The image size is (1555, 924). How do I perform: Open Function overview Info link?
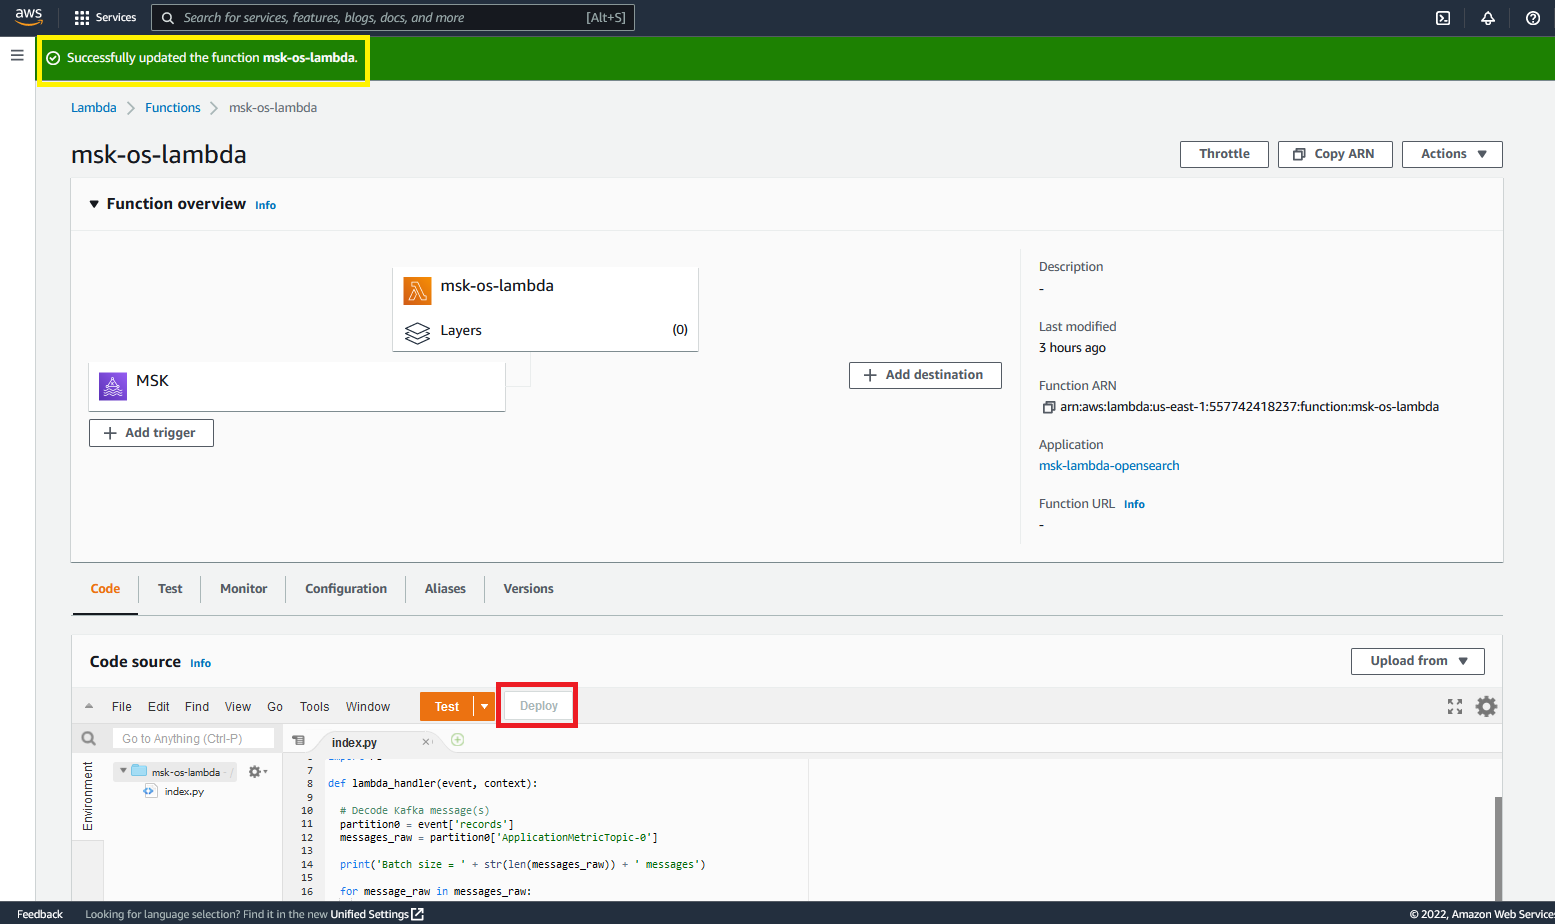(265, 205)
